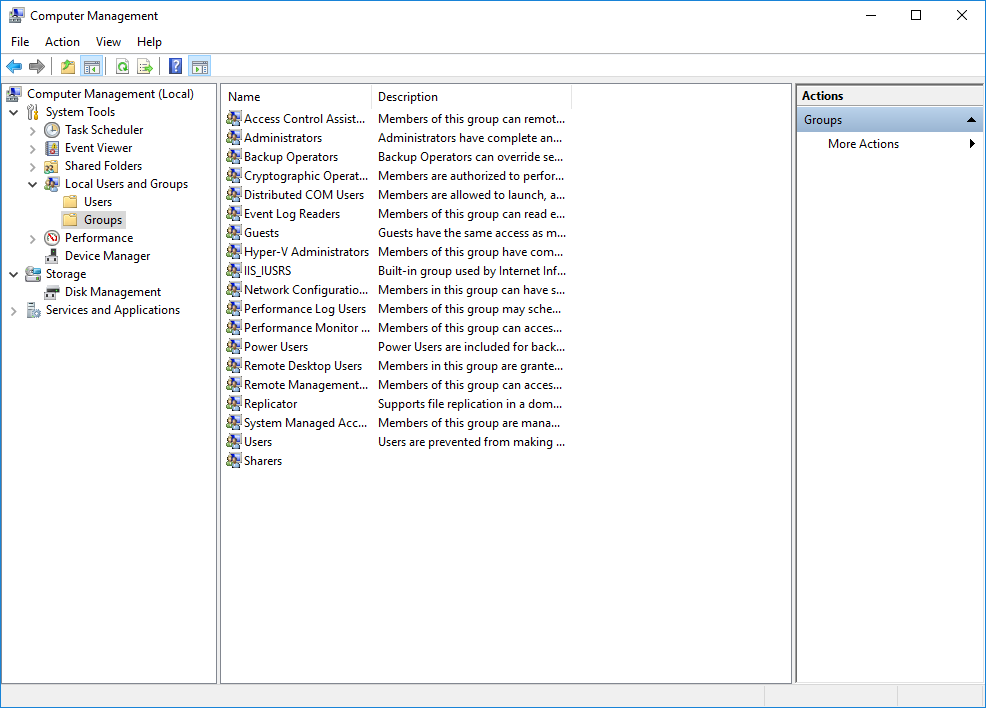Open the File menu
986x708 pixels.
tap(20, 41)
